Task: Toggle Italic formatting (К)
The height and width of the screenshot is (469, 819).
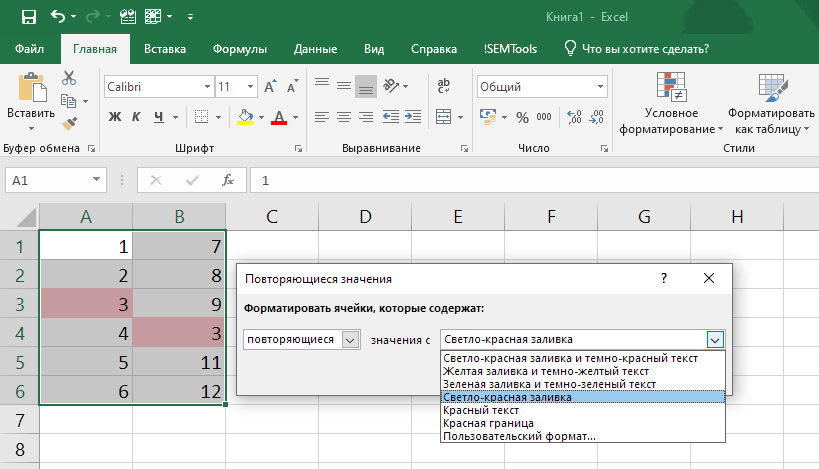Action: 137,117
